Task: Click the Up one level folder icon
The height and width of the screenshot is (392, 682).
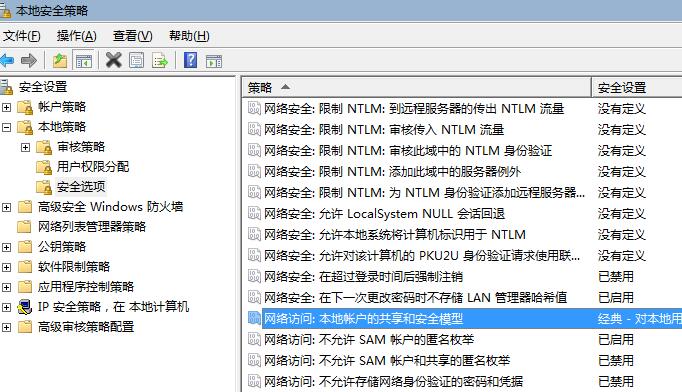Action: pyautogui.click(x=60, y=60)
